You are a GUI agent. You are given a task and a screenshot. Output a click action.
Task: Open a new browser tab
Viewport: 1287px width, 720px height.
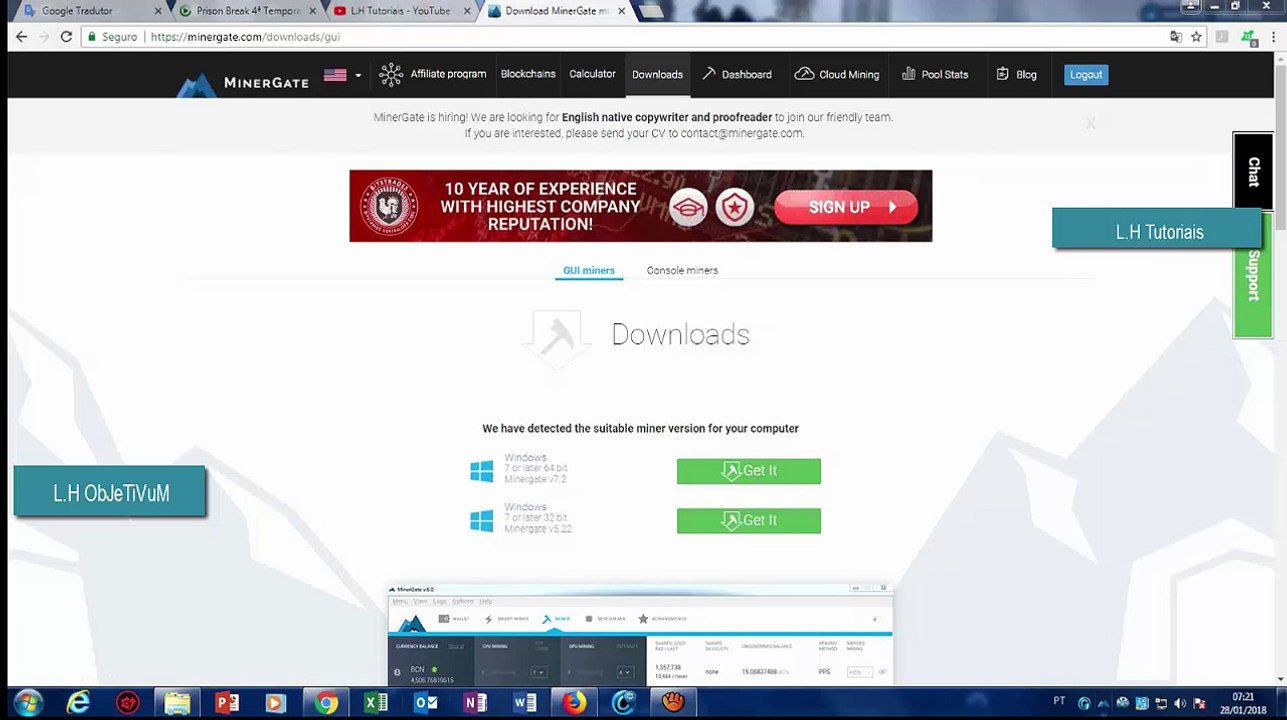click(651, 11)
